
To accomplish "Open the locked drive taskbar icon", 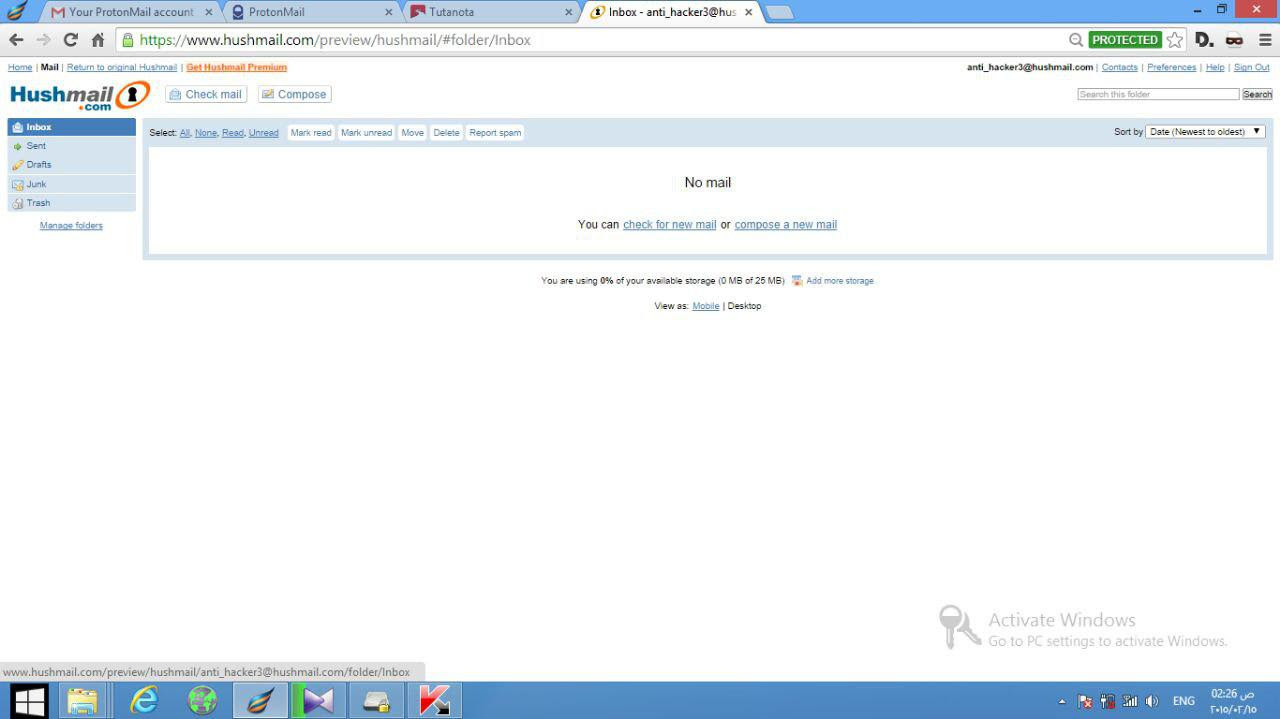I will coord(376,701).
